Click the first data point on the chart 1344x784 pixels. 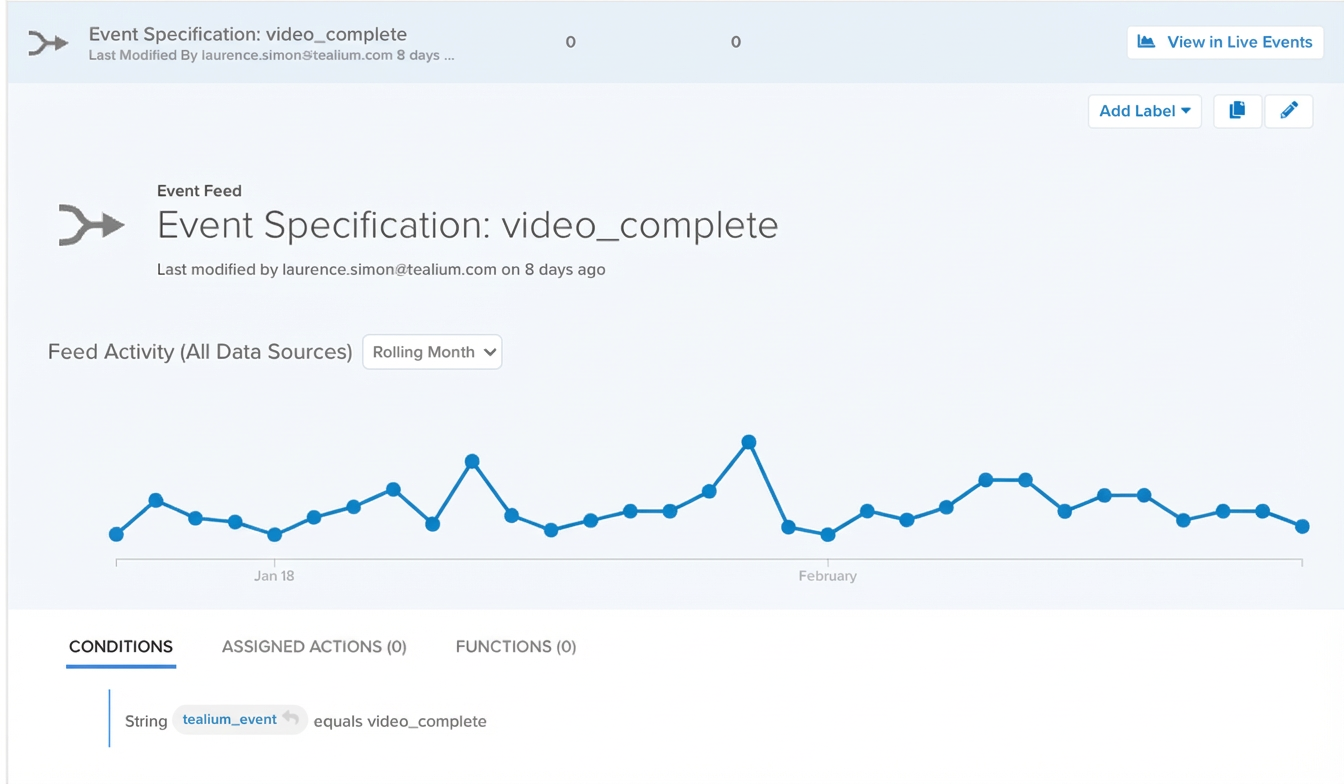(116, 535)
